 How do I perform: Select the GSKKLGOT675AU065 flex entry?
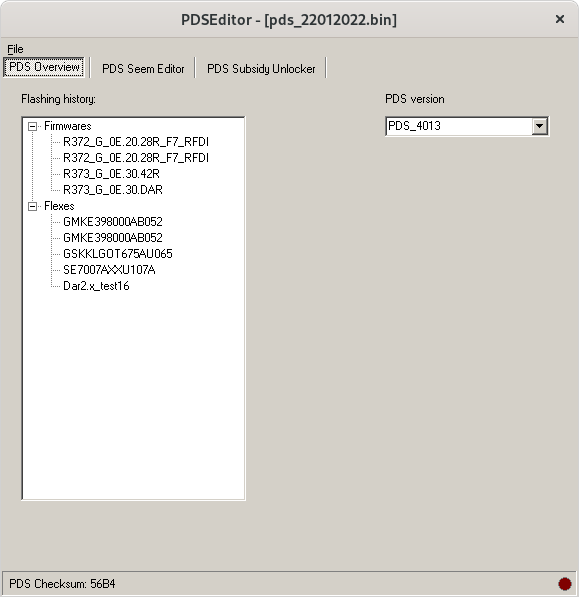click(118, 254)
